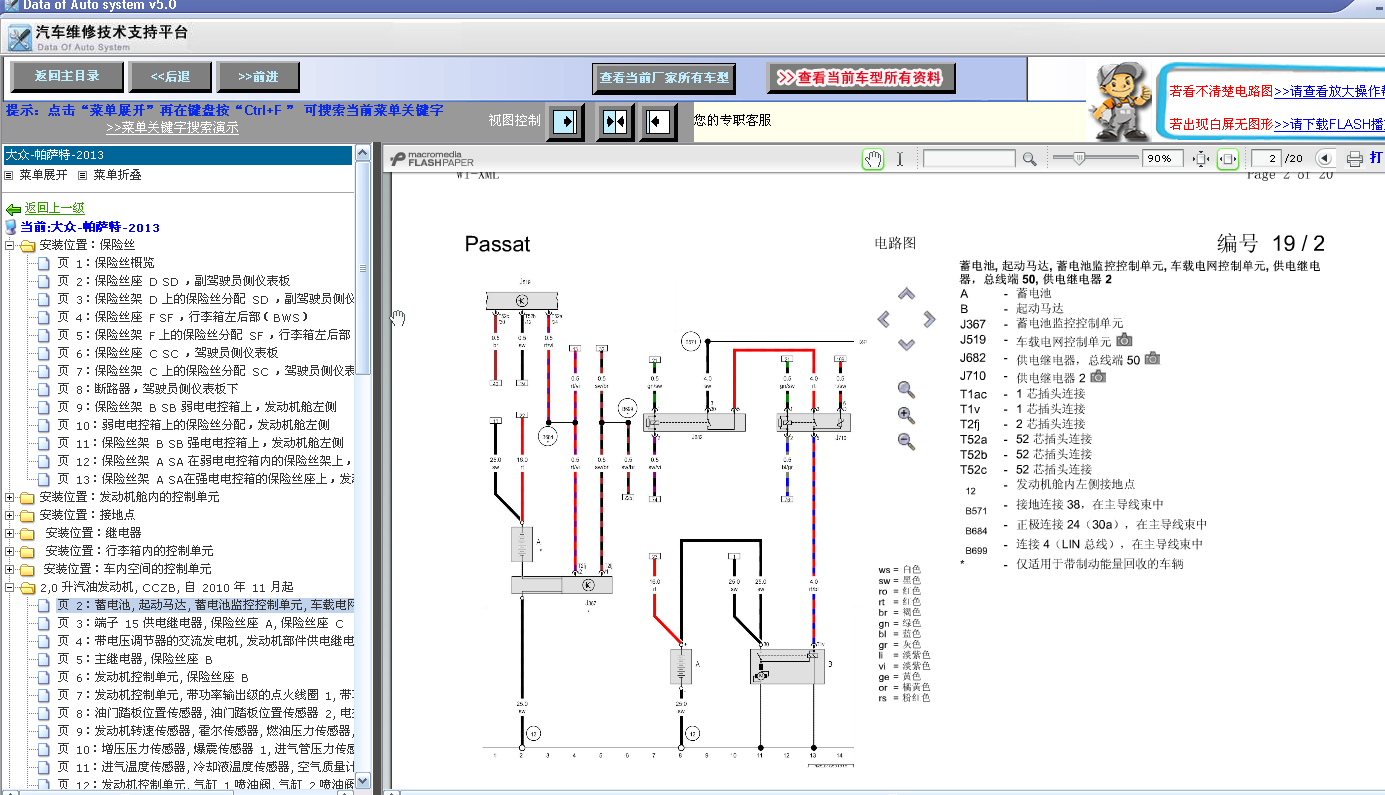The image size is (1385, 795).
Task: Open 页 9：保险丝架 B SB 弱电电控箱上
Action: [x=197, y=407]
